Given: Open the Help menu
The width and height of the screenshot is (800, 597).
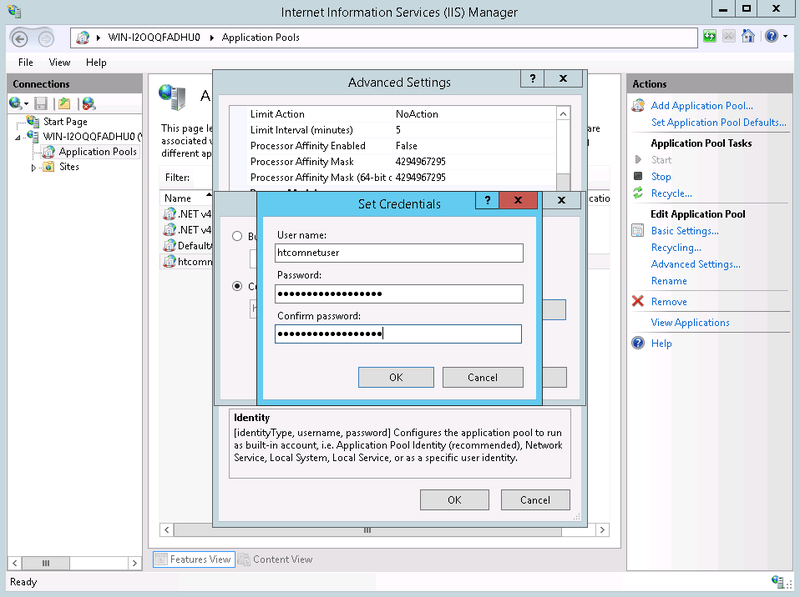Looking at the screenshot, I should click(96, 62).
